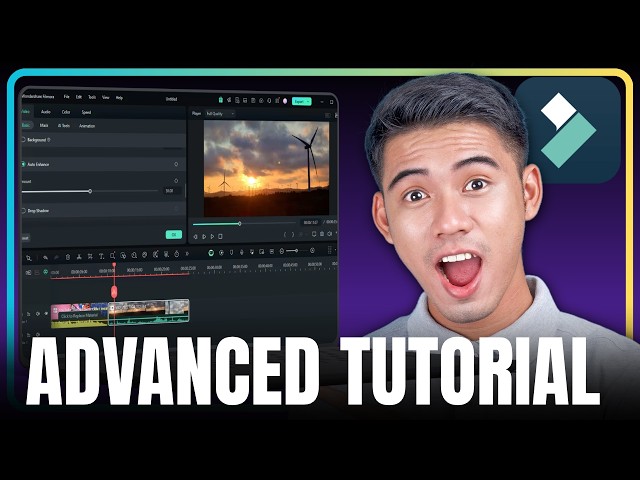This screenshot has height=480, width=640.
Task: Click the timeline zoom in plus icon
Action: tap(312, 250)
